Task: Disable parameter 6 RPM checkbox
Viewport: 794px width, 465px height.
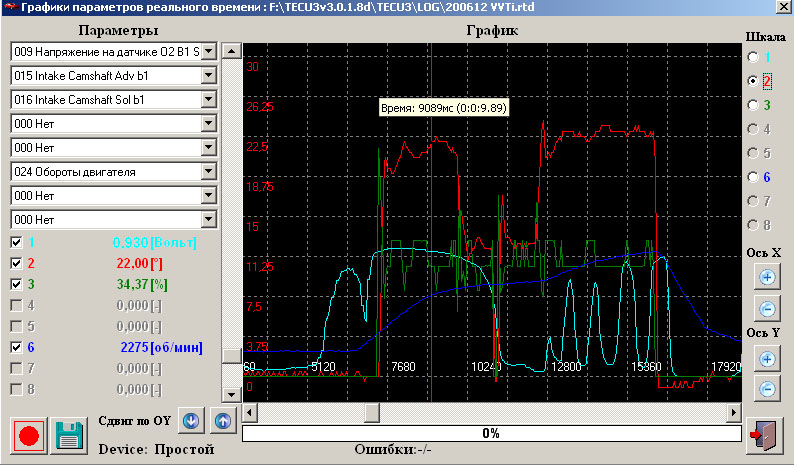Action: (16, 348)
